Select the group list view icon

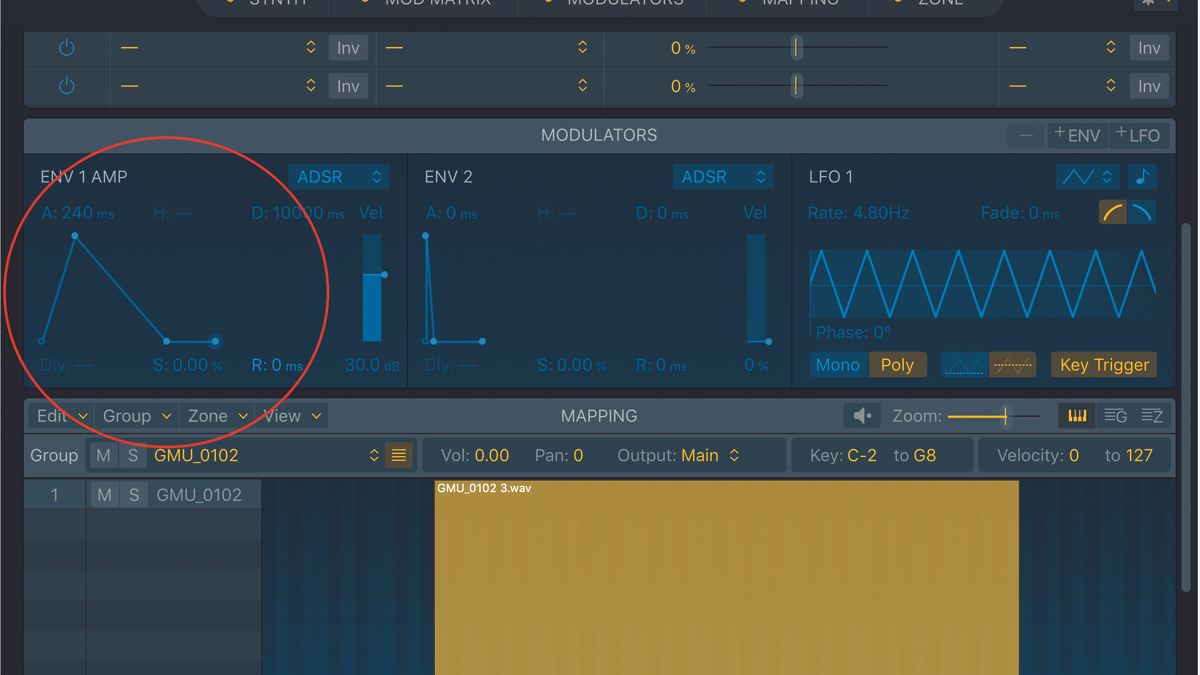click(1114, 415)
